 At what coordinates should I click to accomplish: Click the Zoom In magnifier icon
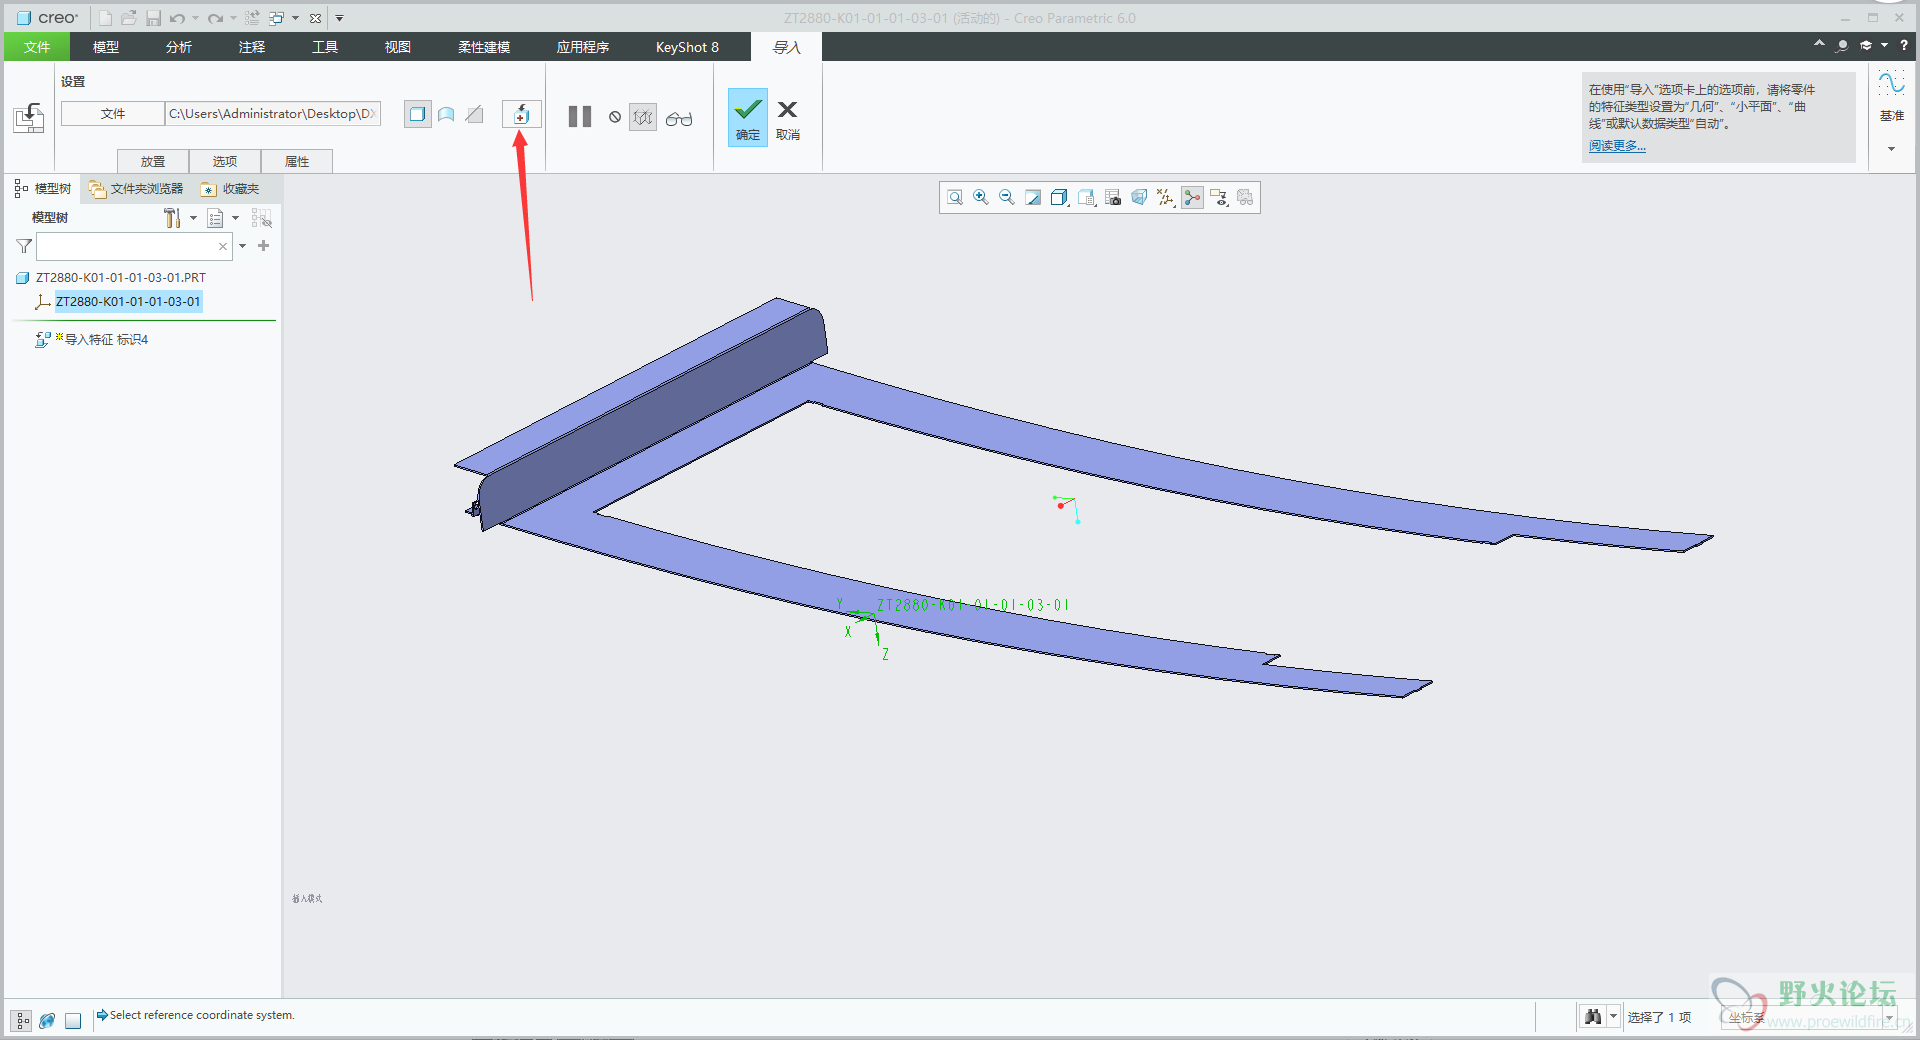pos(981,198)
